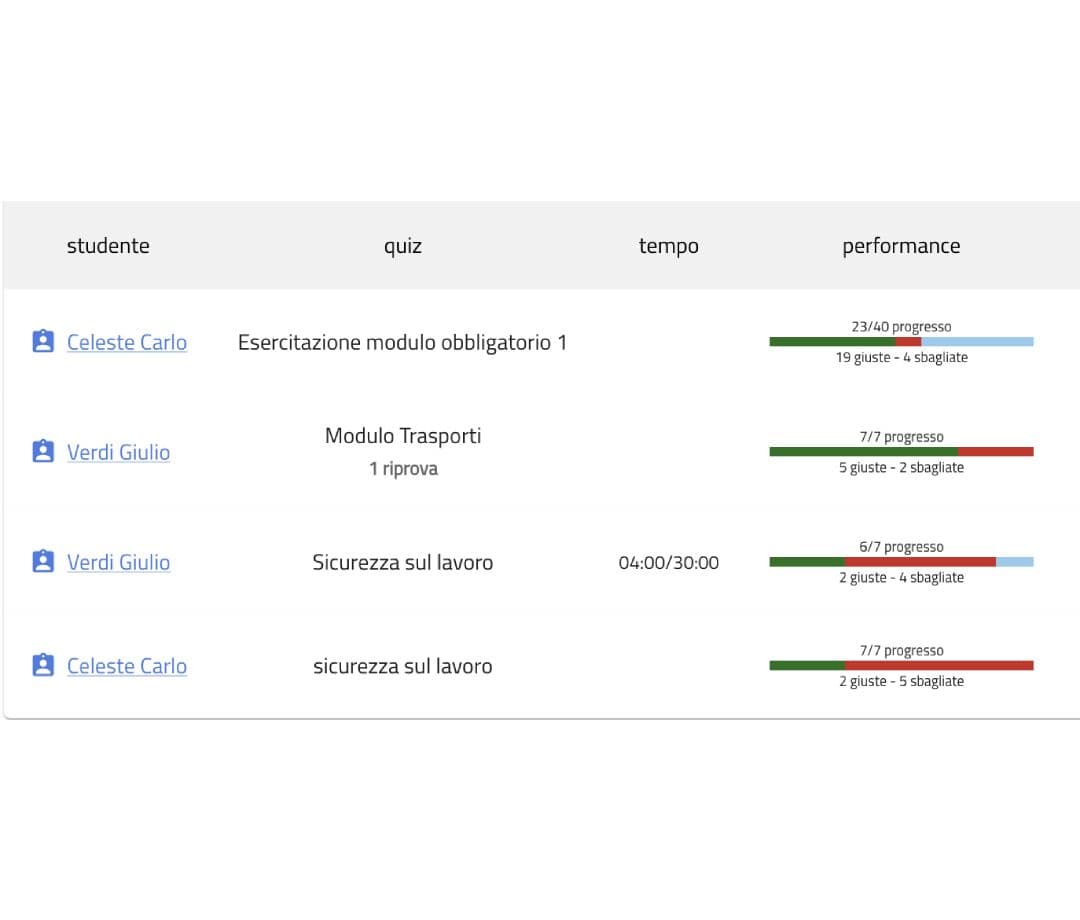Open Celeste Carlo link for Esercitazione modulo obbligatorio 1

126,342
